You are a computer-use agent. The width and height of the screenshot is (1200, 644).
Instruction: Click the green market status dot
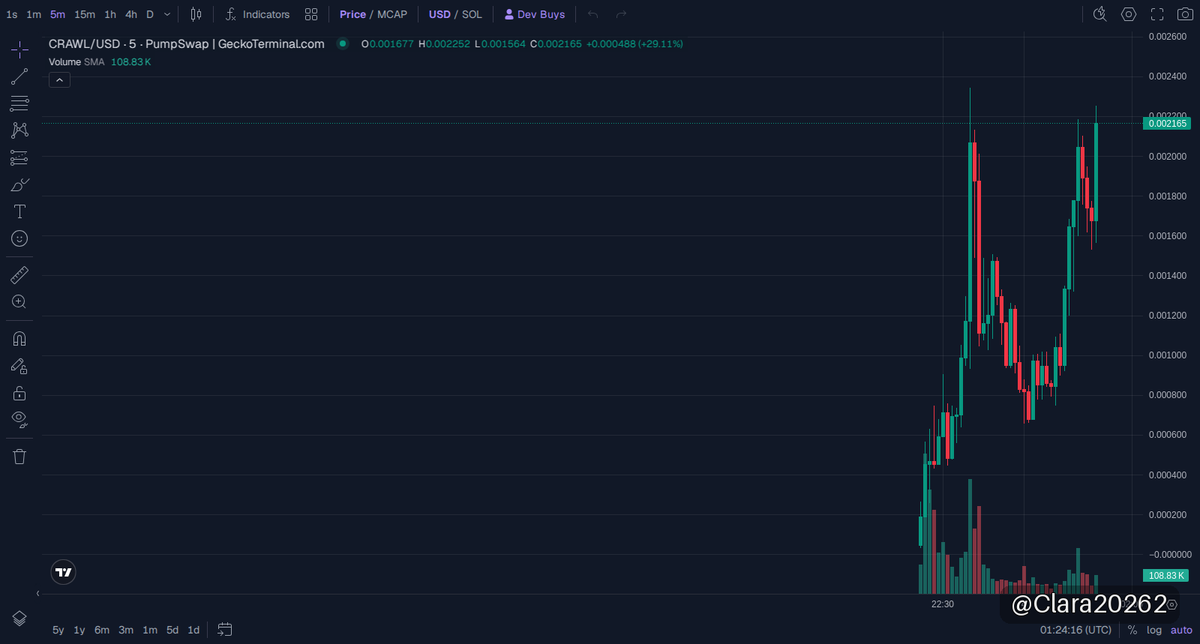[x=343, y=44]
